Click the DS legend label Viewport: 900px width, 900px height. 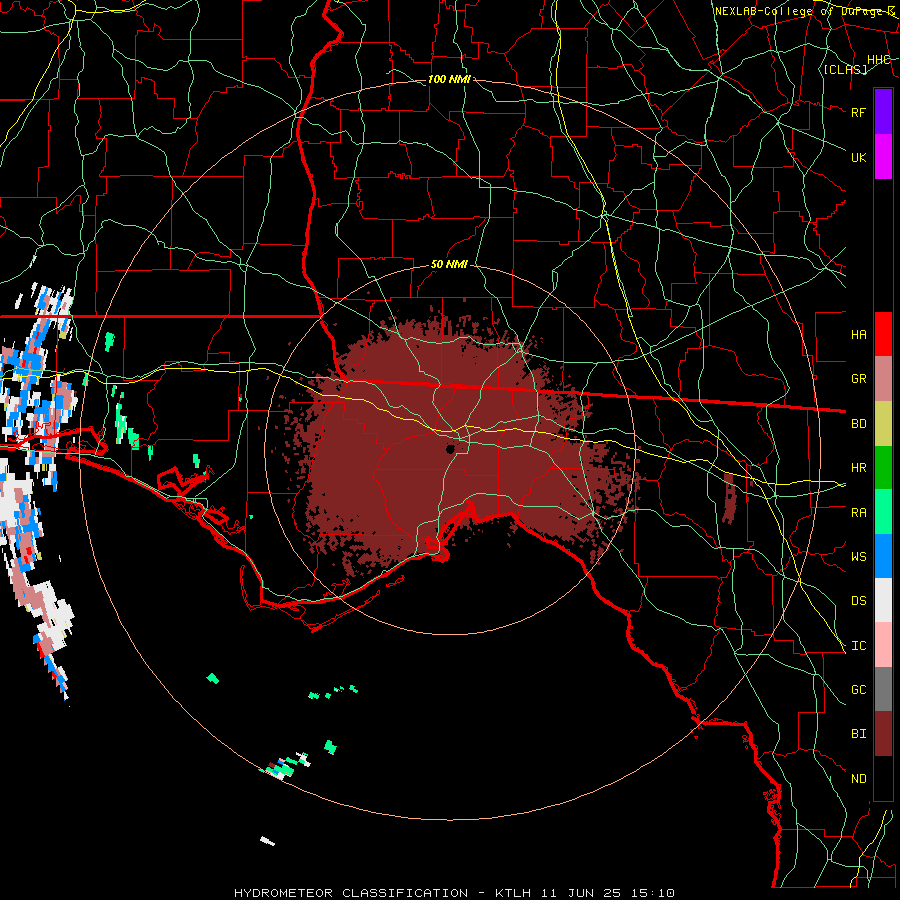(x=858, y=601)
